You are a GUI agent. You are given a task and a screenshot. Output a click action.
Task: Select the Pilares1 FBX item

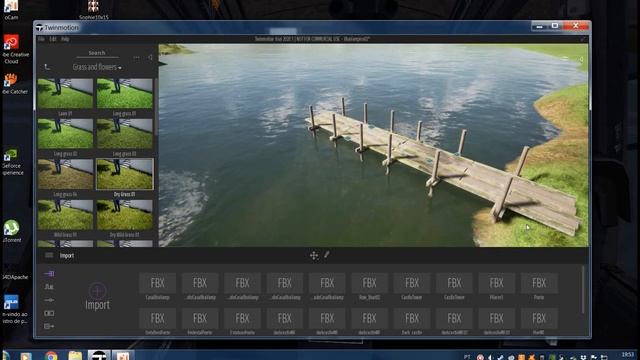pyautogui.click(x=496, y=287)
